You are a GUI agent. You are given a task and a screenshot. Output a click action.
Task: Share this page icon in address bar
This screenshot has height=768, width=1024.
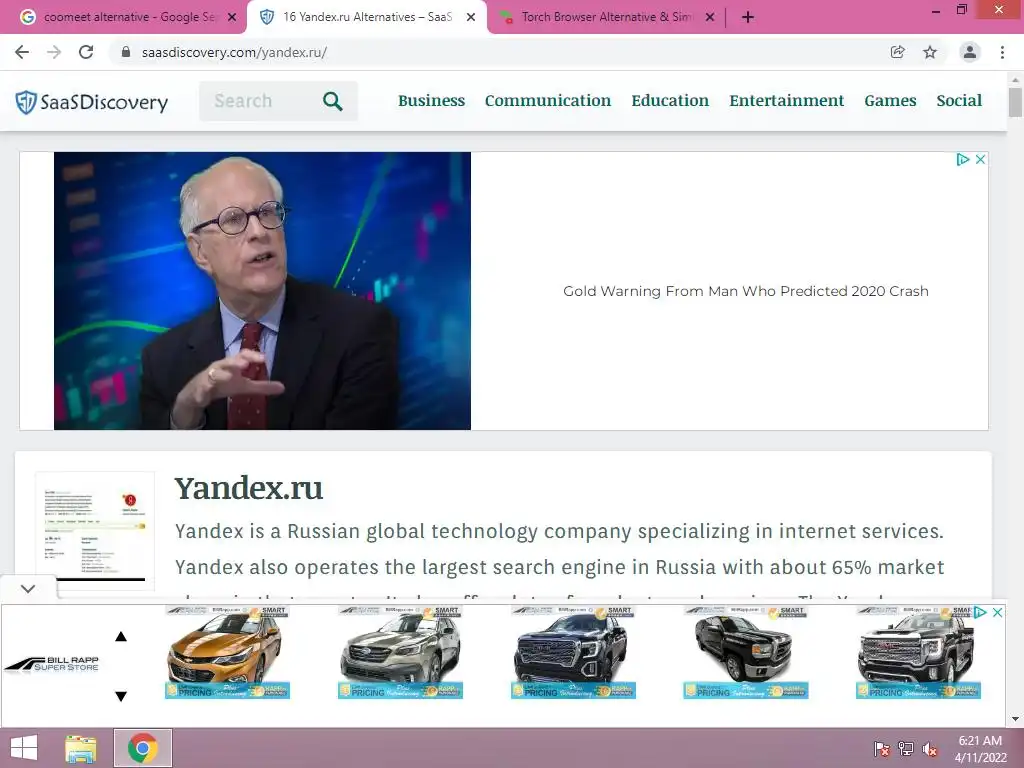[898, 52]
